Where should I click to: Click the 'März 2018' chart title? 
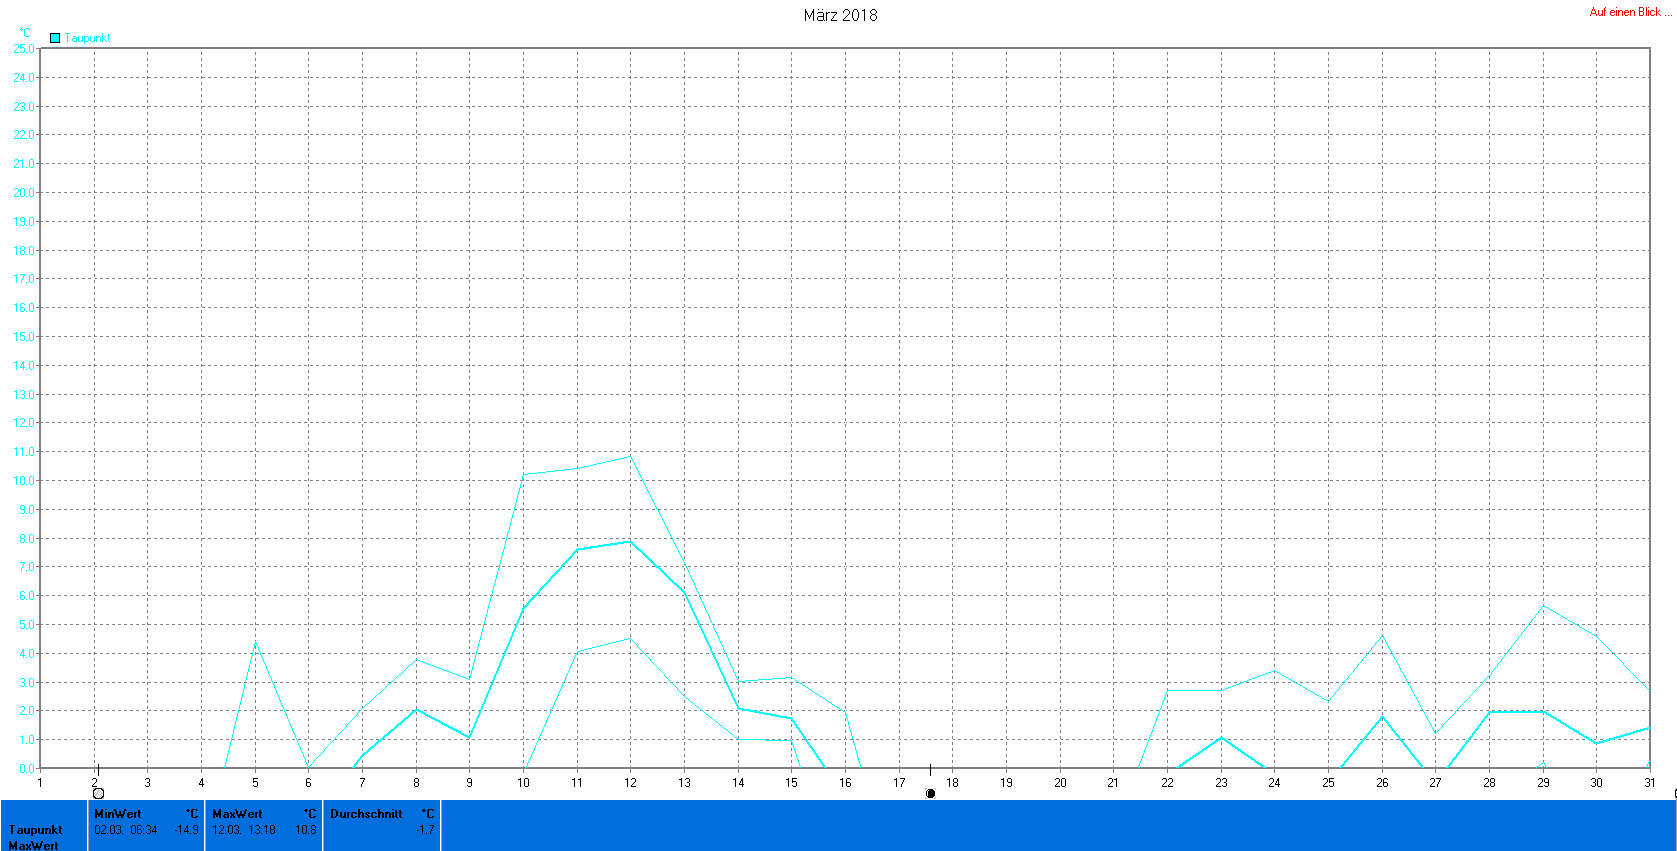[840, 15]
